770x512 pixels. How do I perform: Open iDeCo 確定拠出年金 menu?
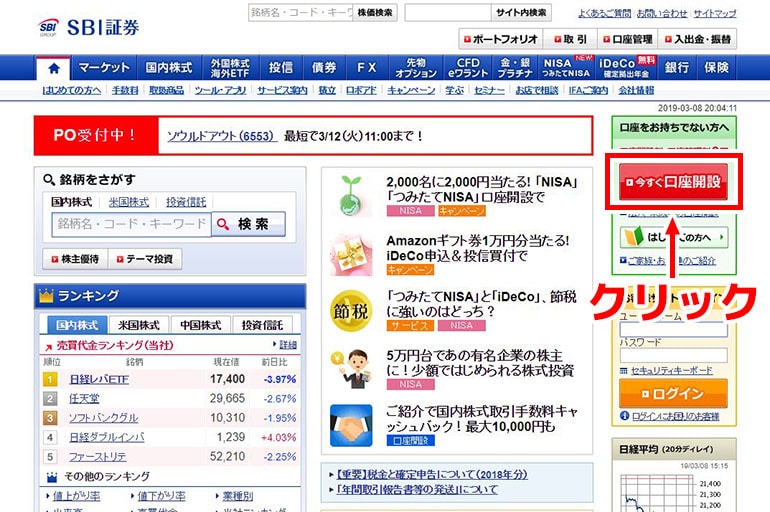(627, 68)
